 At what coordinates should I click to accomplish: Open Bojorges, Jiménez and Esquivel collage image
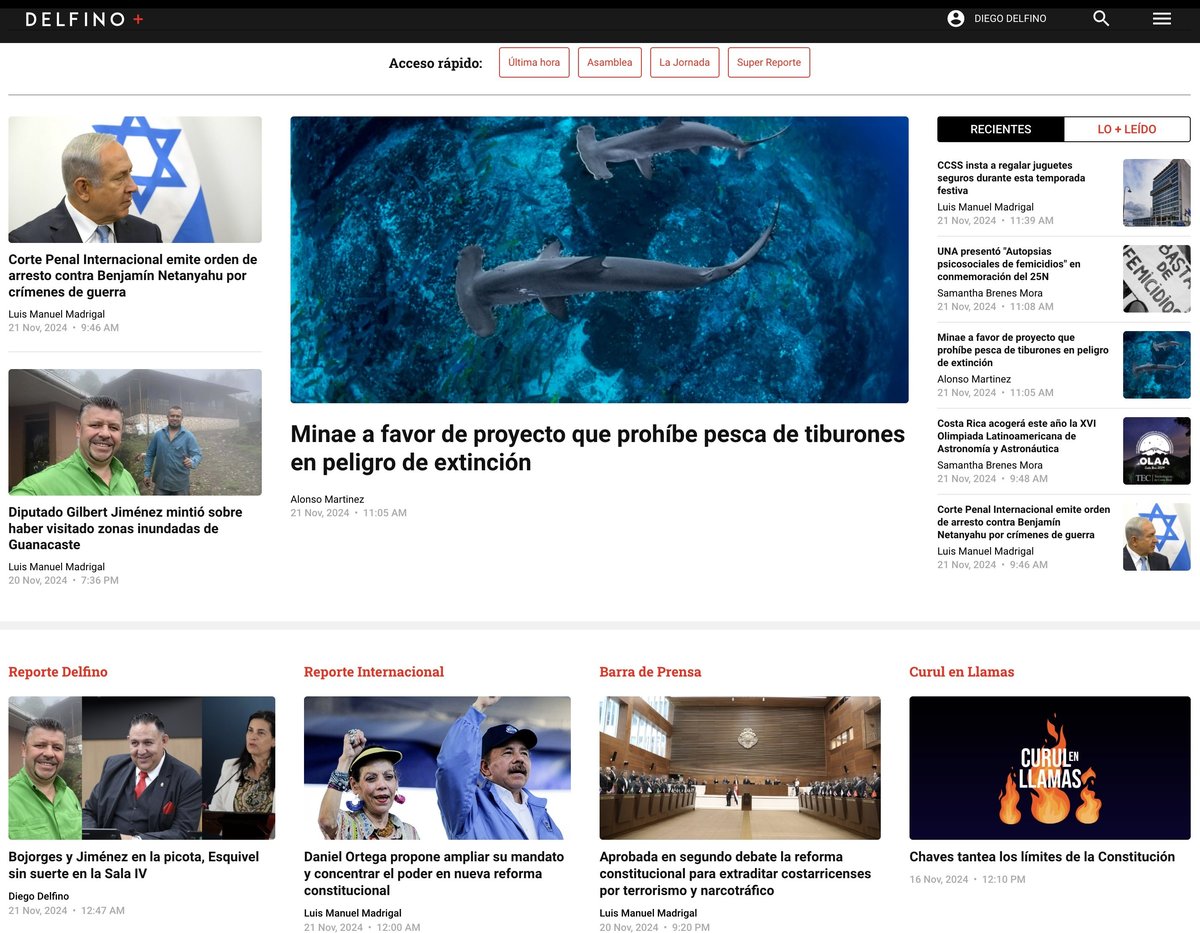pyautogui.click(x=141, y=768)
